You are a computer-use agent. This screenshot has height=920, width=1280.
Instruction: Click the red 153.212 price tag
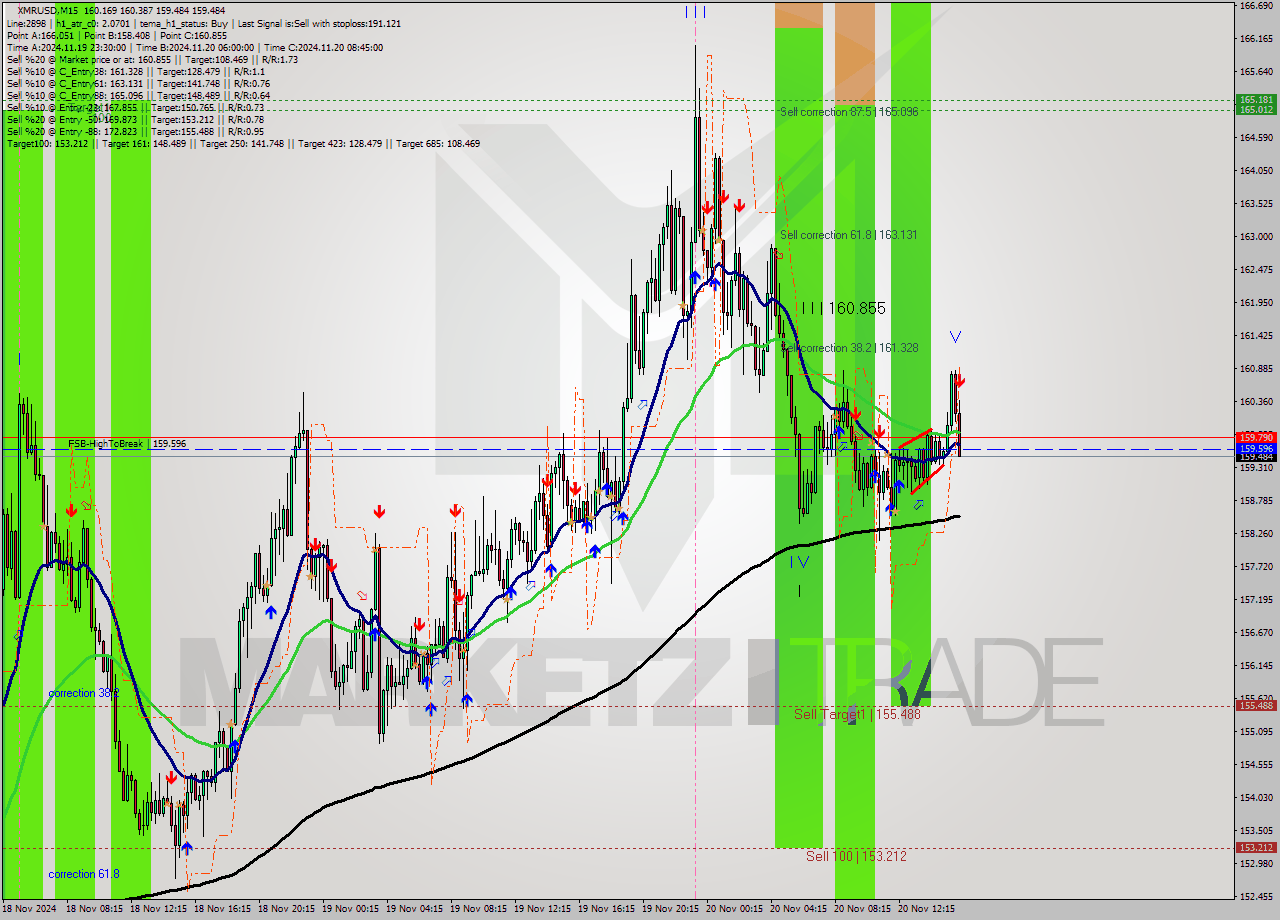1256,847
